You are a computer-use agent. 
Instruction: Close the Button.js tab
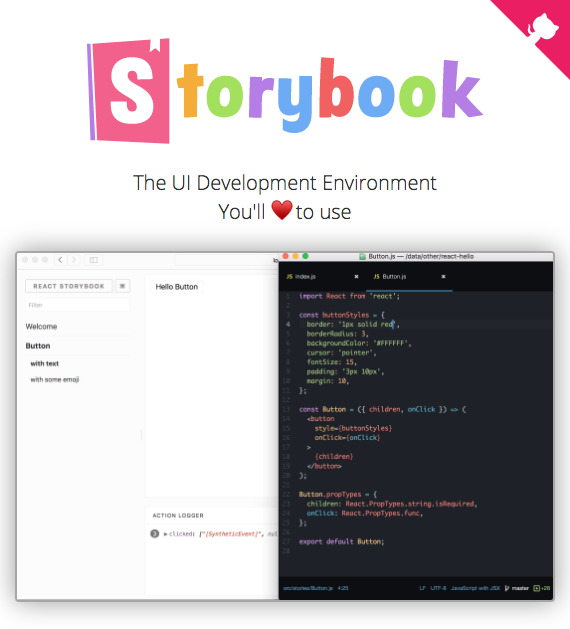click(443, 277)
